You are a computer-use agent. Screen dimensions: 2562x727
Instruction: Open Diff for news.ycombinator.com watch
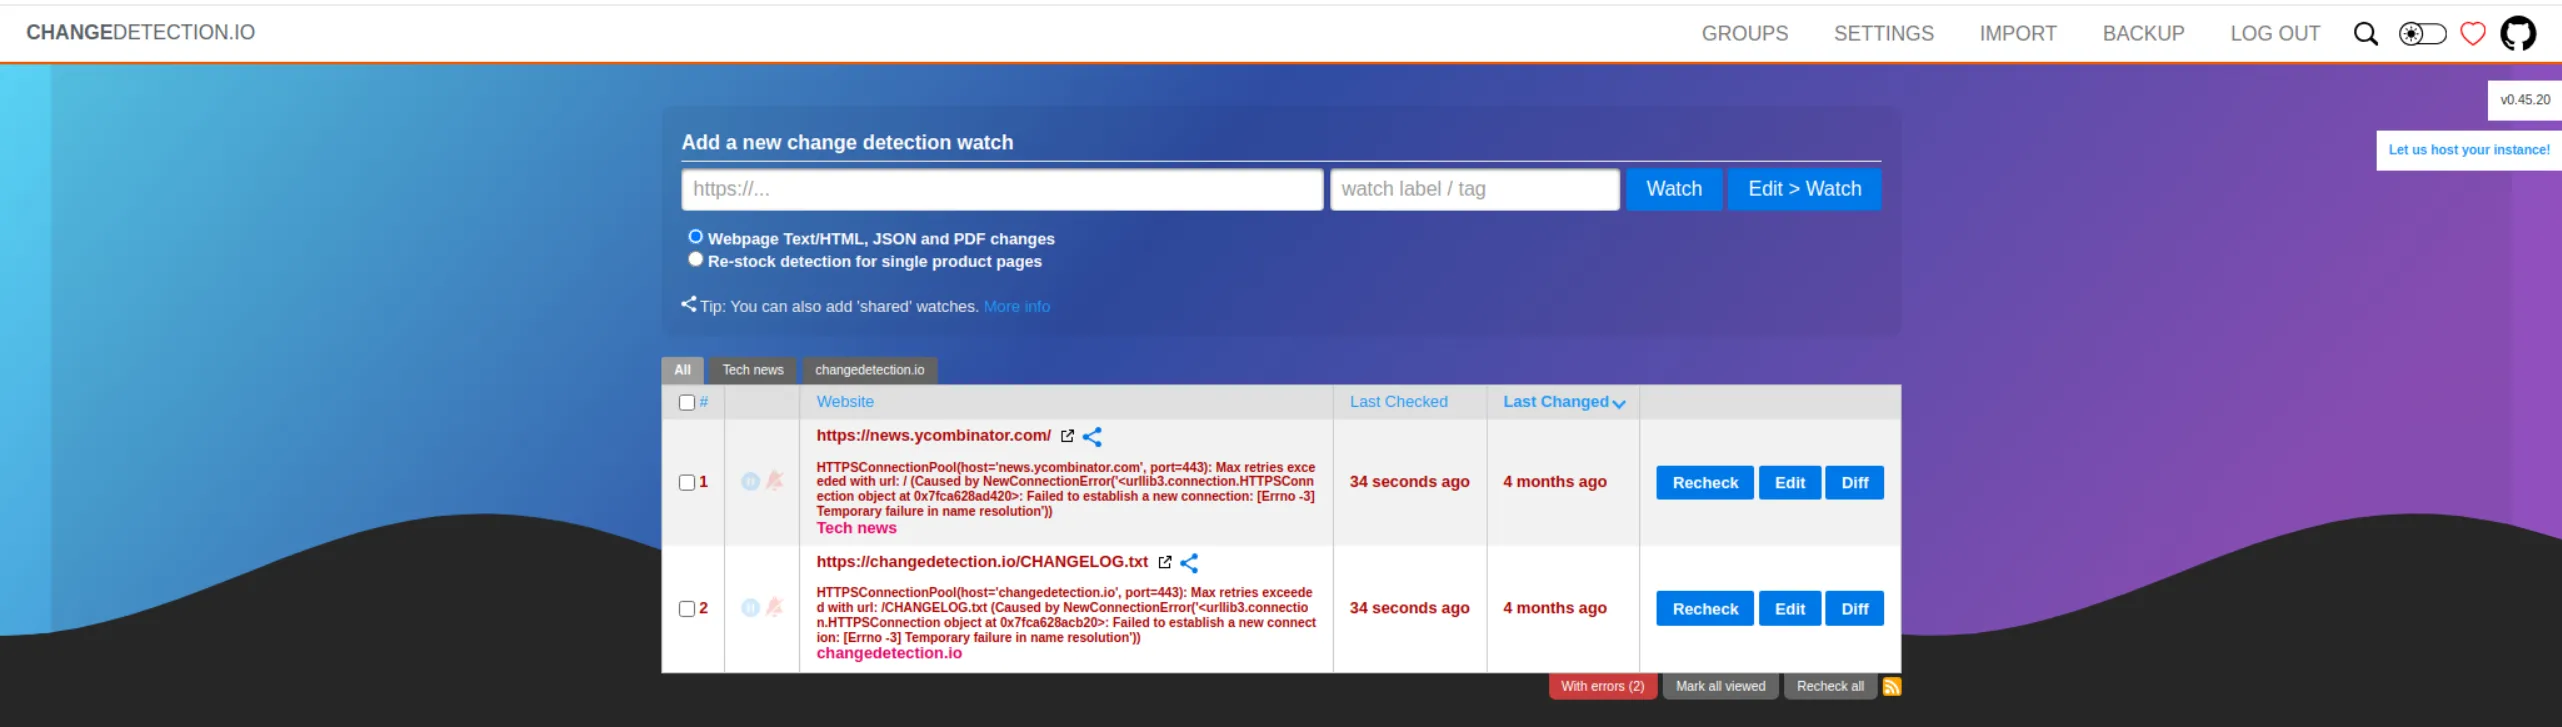click(1854, 482)
